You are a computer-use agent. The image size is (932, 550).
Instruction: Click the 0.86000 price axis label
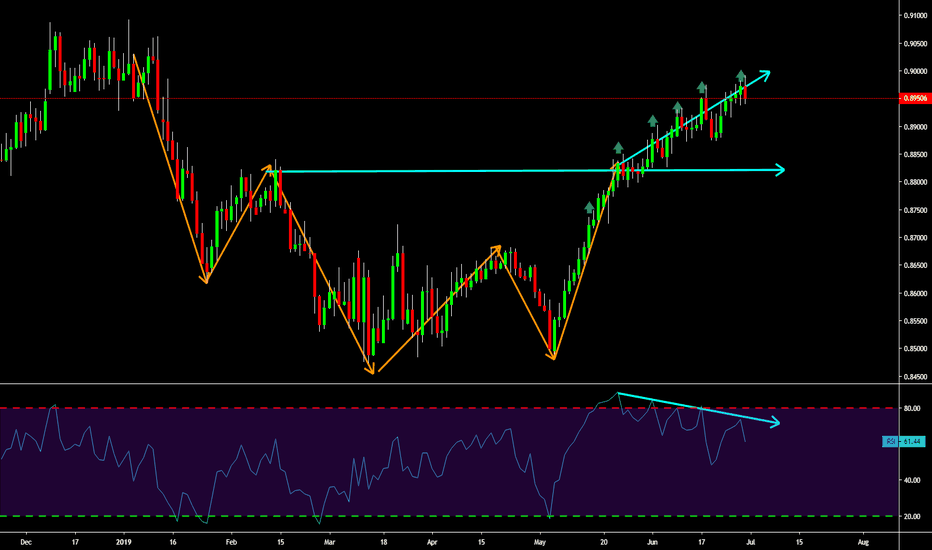coord(915,293)
